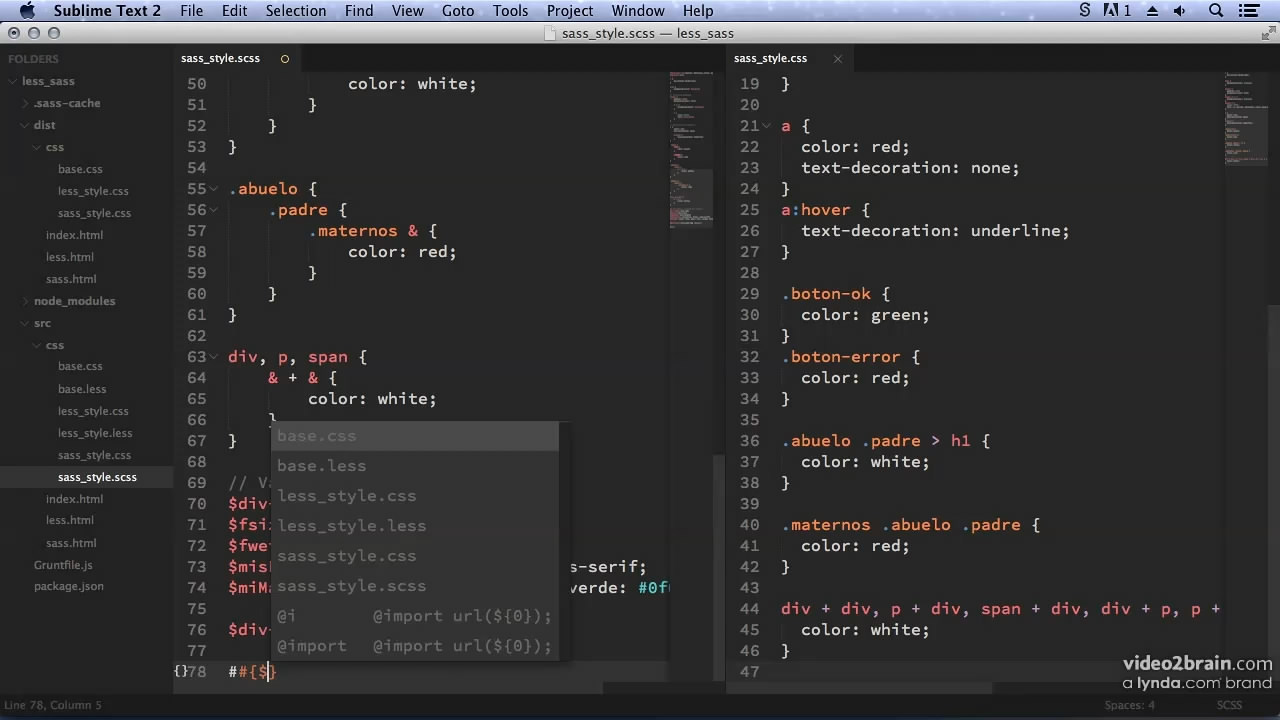Switch to the sass_style.css tab
1280x720 pixels.
pos(770,58)
